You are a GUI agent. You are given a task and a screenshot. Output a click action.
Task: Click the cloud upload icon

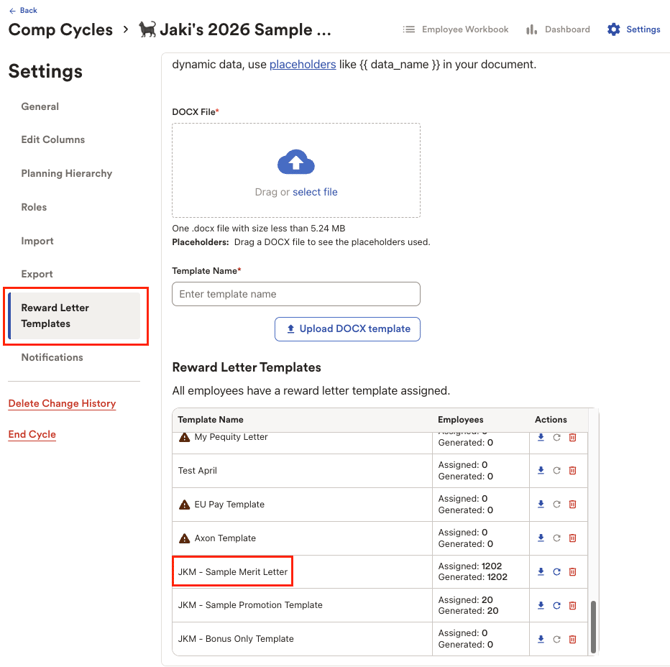coord(296,162)
